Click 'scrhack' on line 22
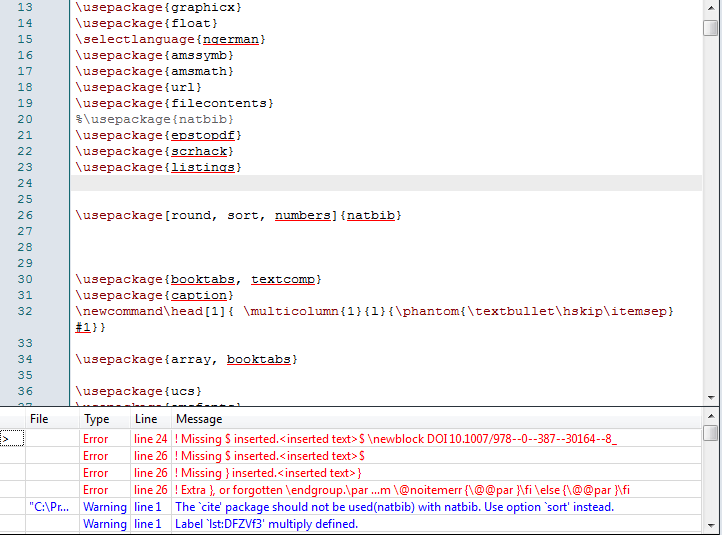This screenshot has height=535, width=722. (x=199, y=151)
